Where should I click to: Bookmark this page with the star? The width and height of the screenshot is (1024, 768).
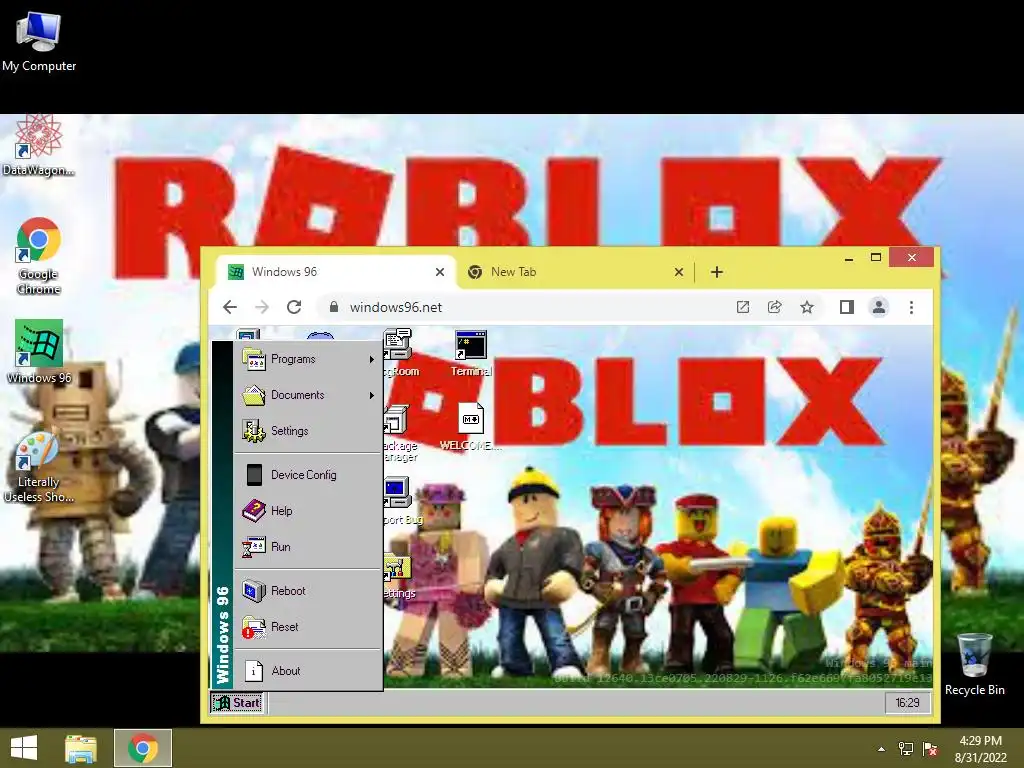[x=807, y=307]
